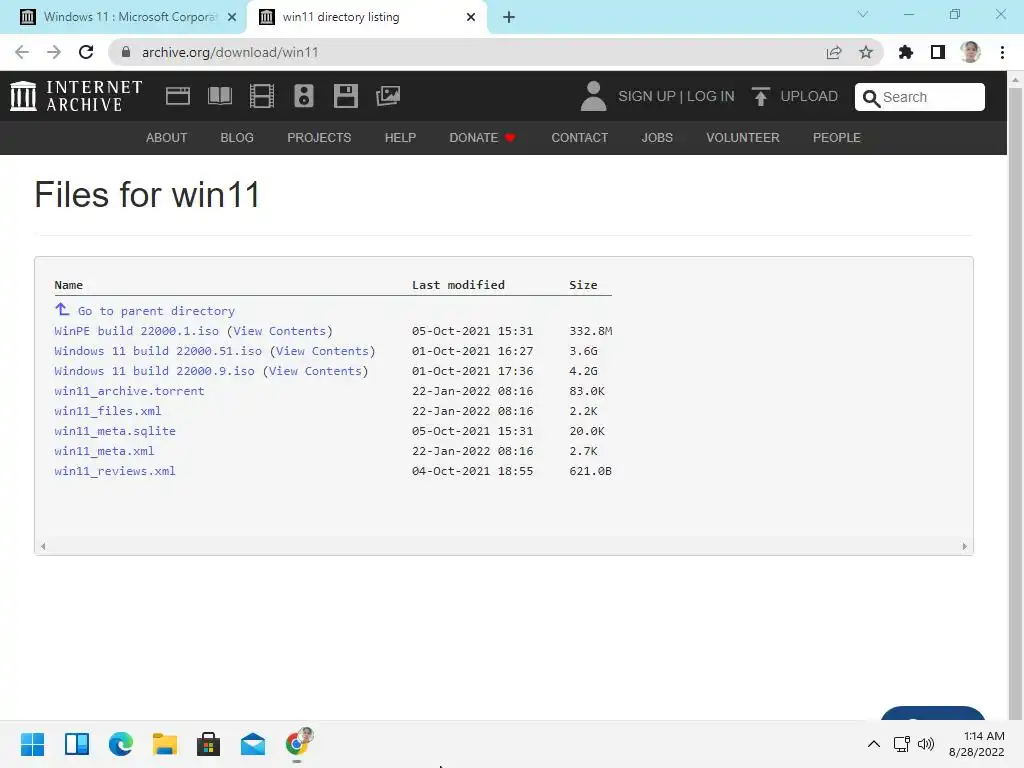The width and height of the screenshot is (1024, 768).
Task: Click the UPLOAD link text
Action: 809,96
